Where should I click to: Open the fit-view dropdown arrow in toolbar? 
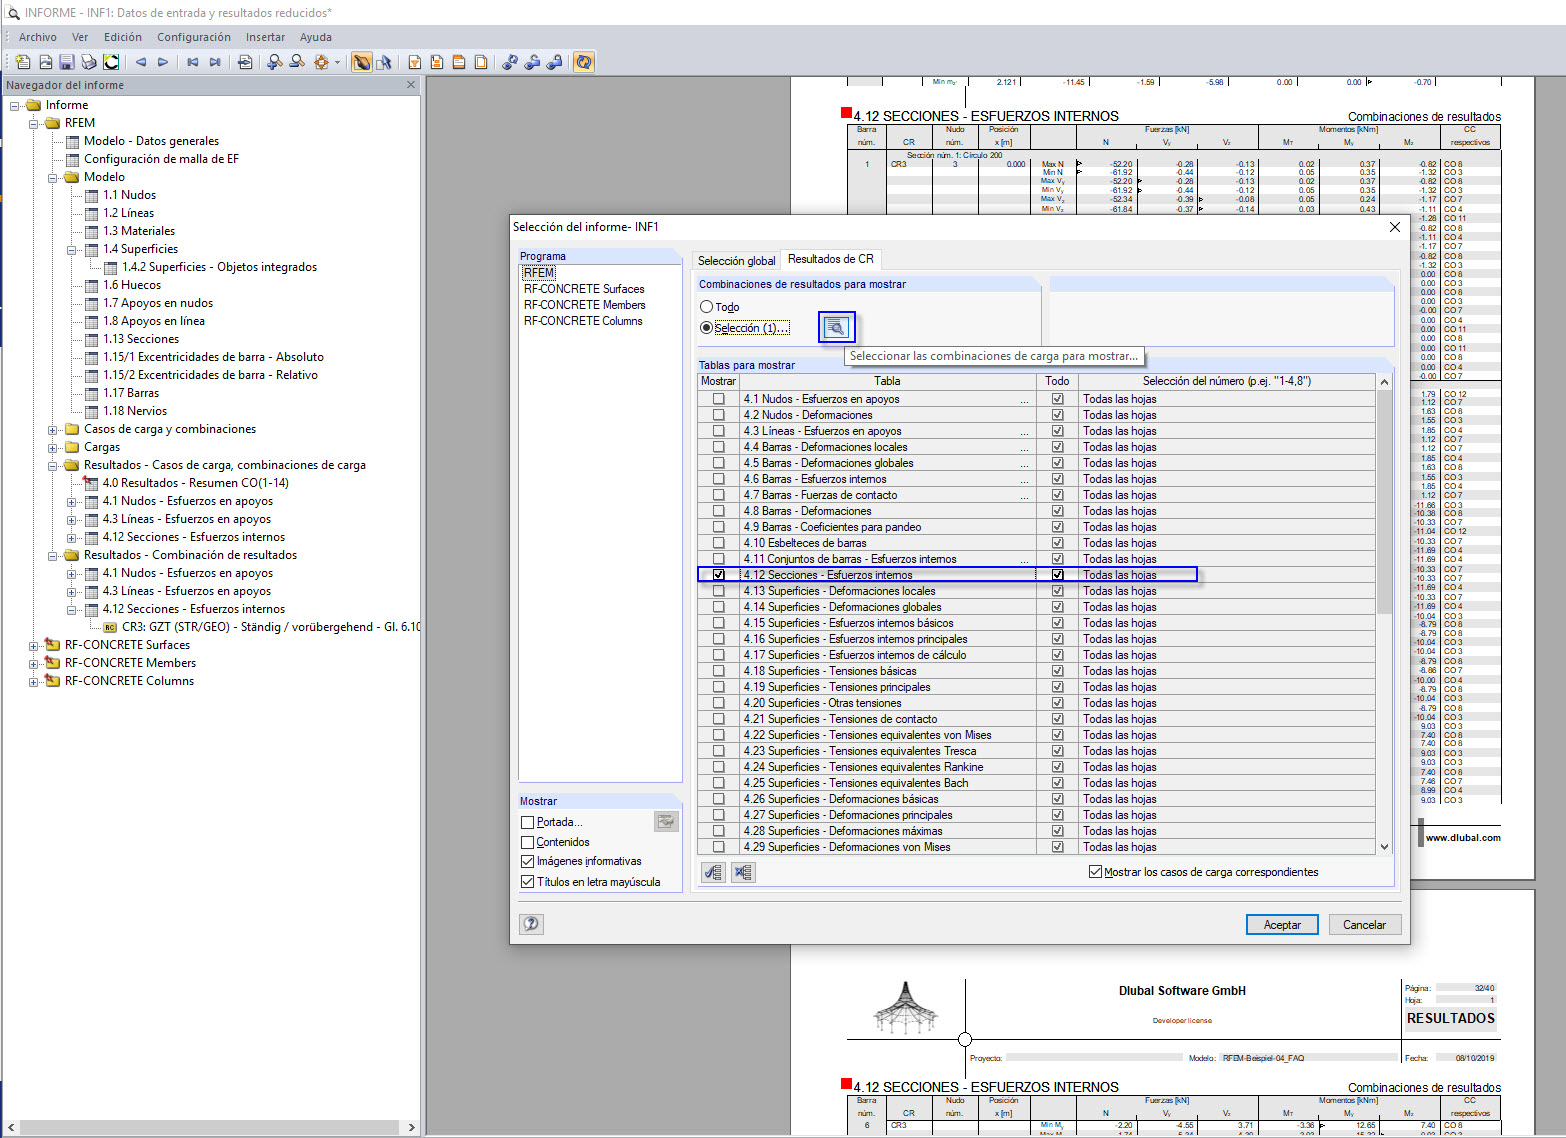click(337, 62)
